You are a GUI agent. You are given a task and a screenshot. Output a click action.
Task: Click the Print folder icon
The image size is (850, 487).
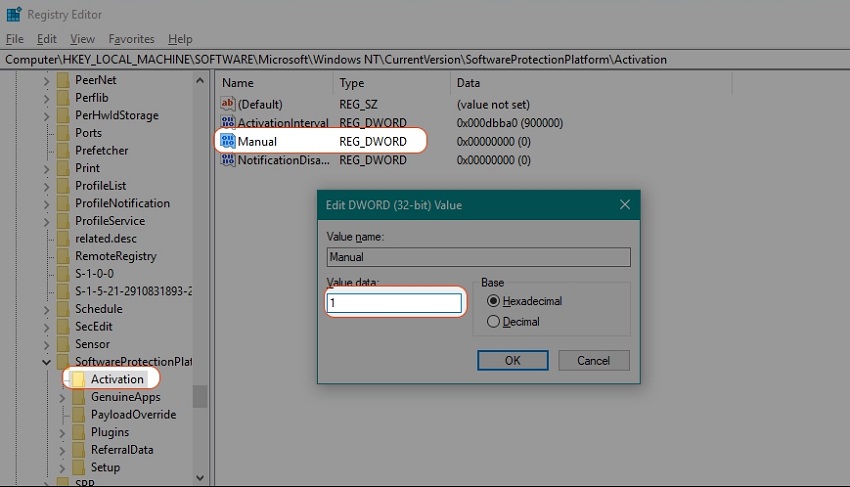pos(63,168)
